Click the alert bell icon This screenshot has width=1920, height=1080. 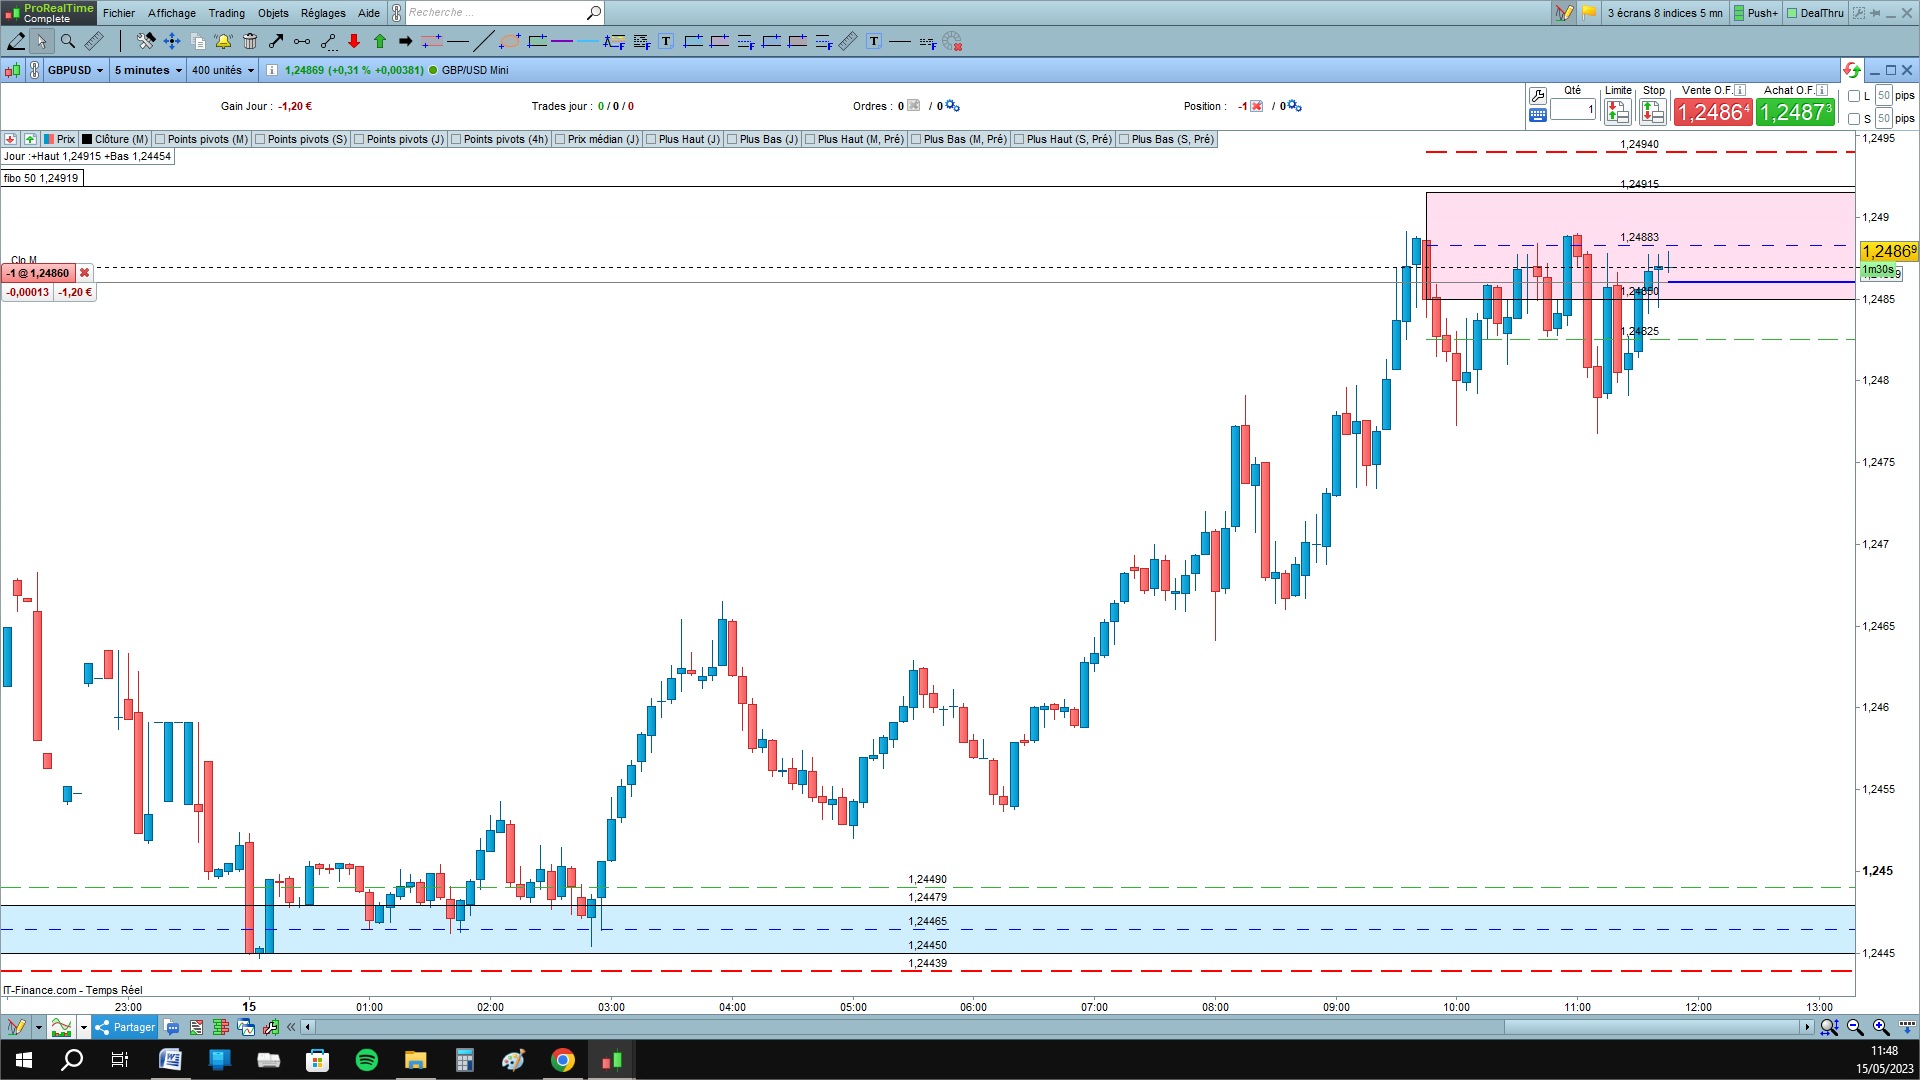tap(223, 41)
